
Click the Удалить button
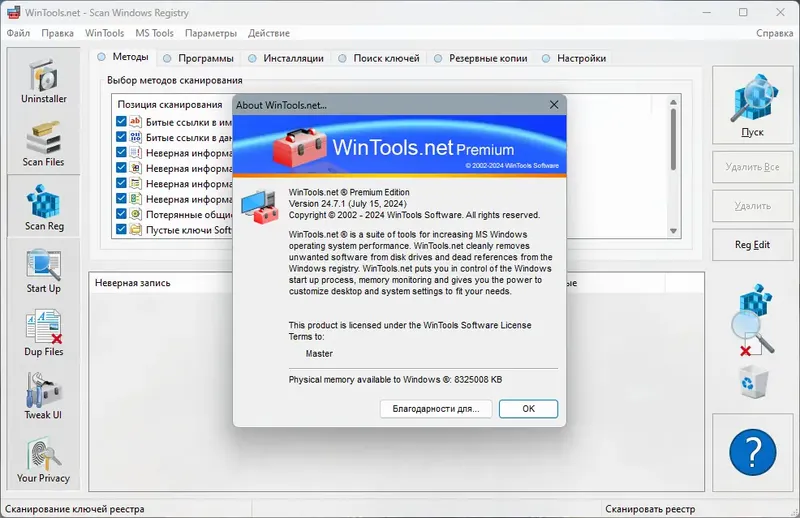tap(753, 206)
